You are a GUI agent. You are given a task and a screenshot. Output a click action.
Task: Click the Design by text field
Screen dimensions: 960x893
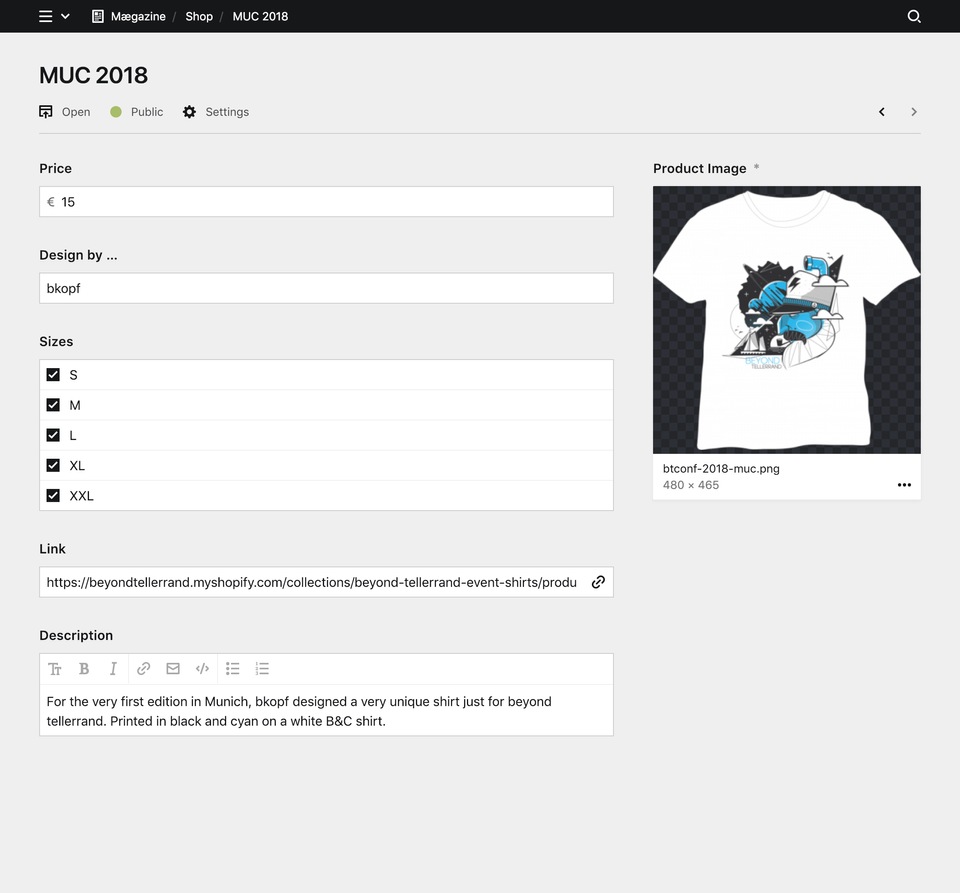pos(326,288)
